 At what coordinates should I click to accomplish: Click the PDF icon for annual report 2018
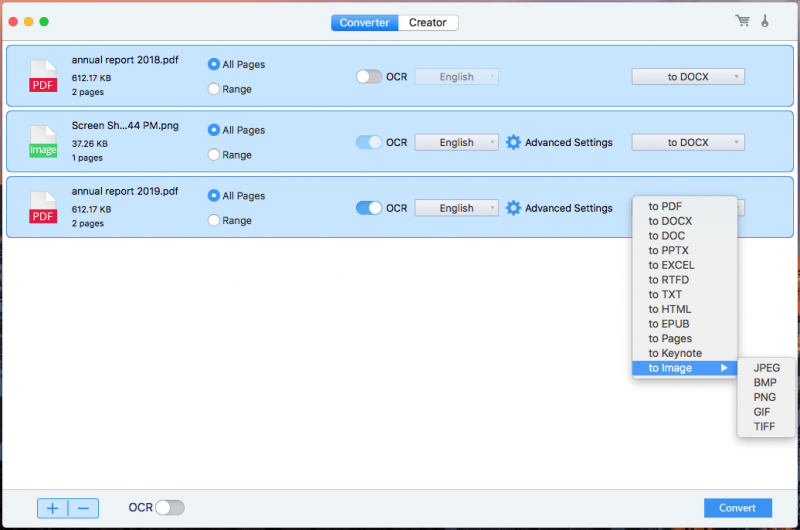coord(43,76)
